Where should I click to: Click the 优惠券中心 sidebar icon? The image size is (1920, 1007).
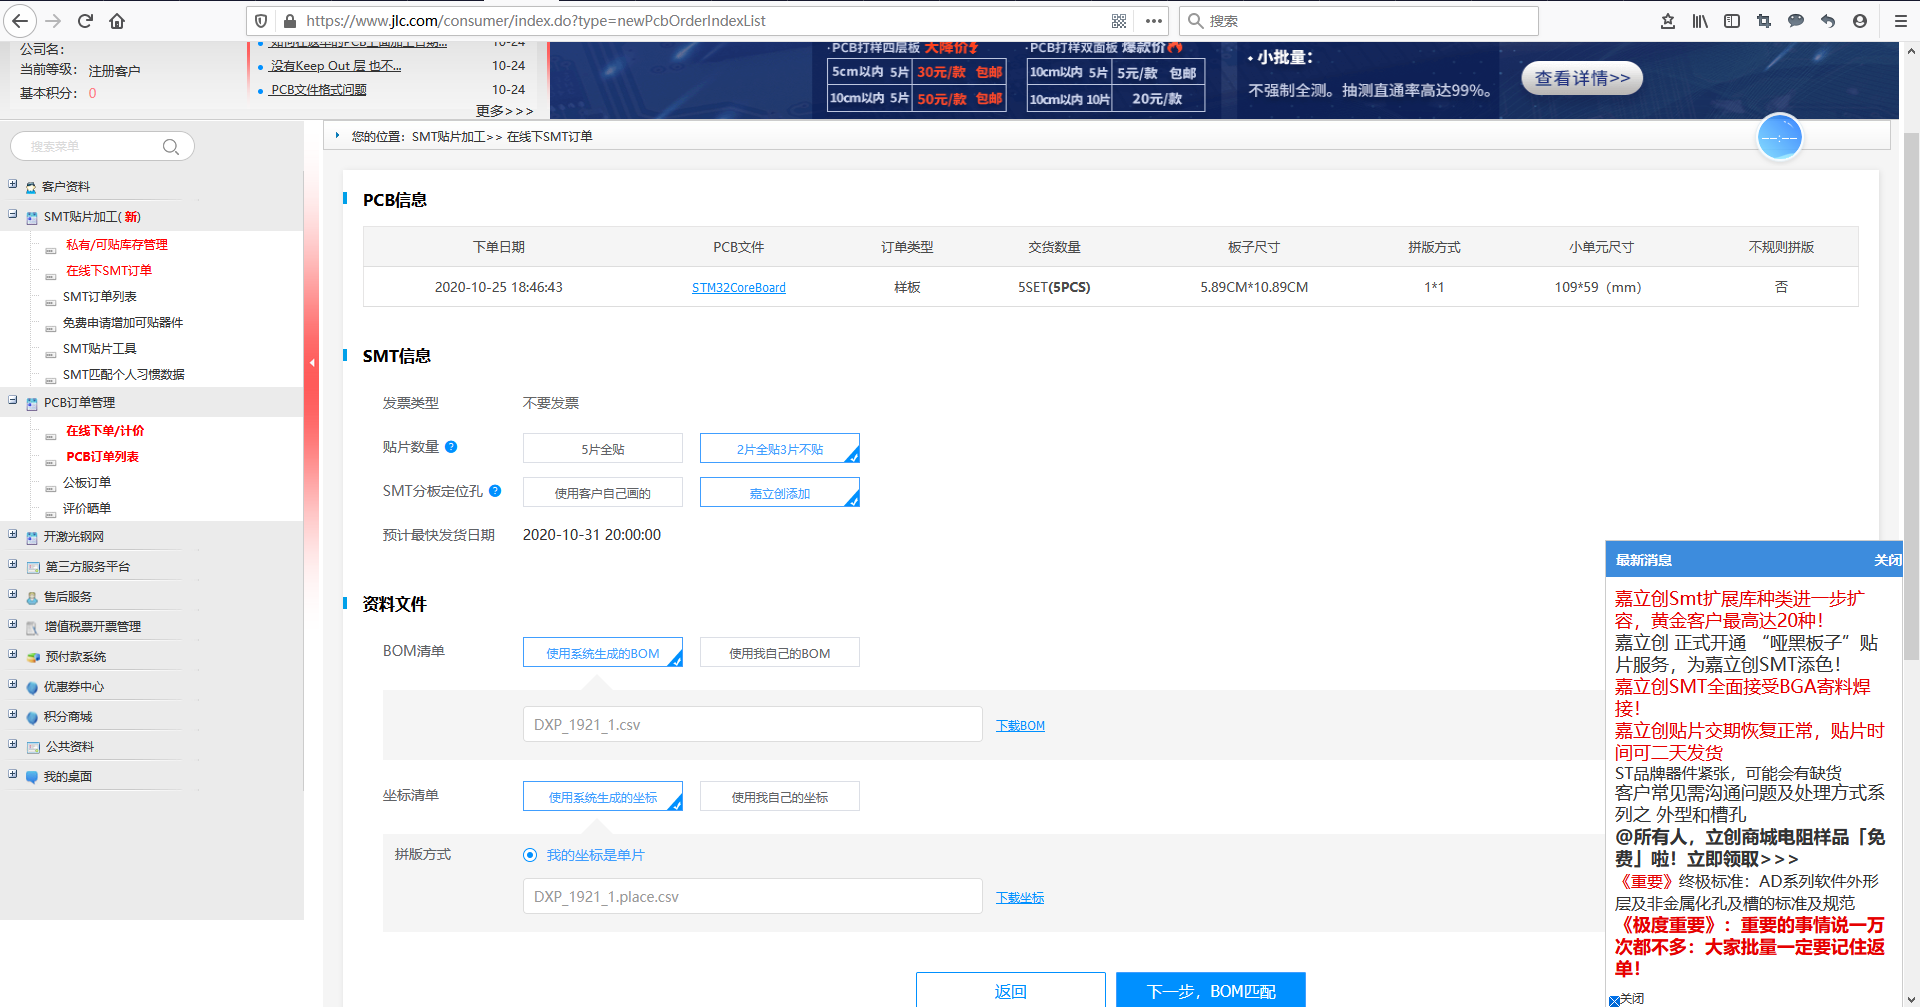[31, 686]
